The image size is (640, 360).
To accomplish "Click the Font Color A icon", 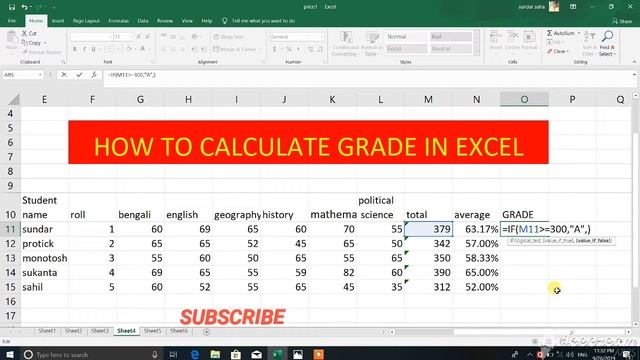I will tap(143, 49).
